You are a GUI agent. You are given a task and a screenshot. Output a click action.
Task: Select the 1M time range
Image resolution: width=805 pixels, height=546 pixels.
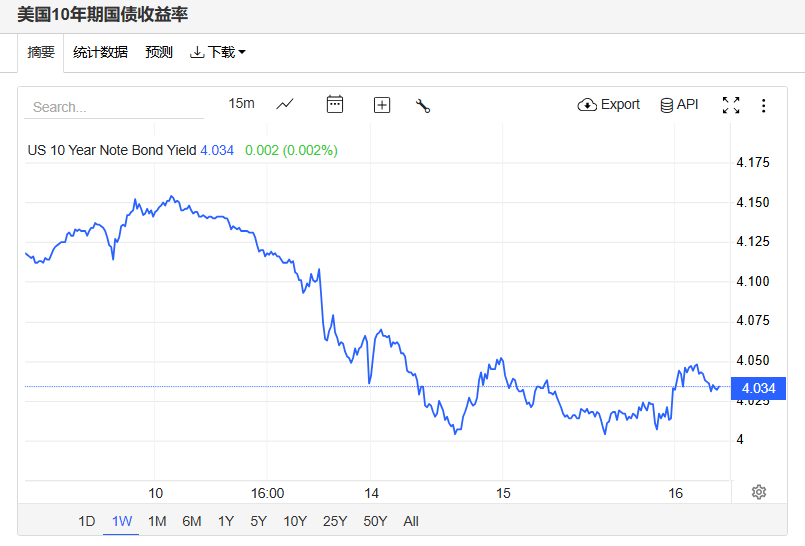[x=157, y=521]
